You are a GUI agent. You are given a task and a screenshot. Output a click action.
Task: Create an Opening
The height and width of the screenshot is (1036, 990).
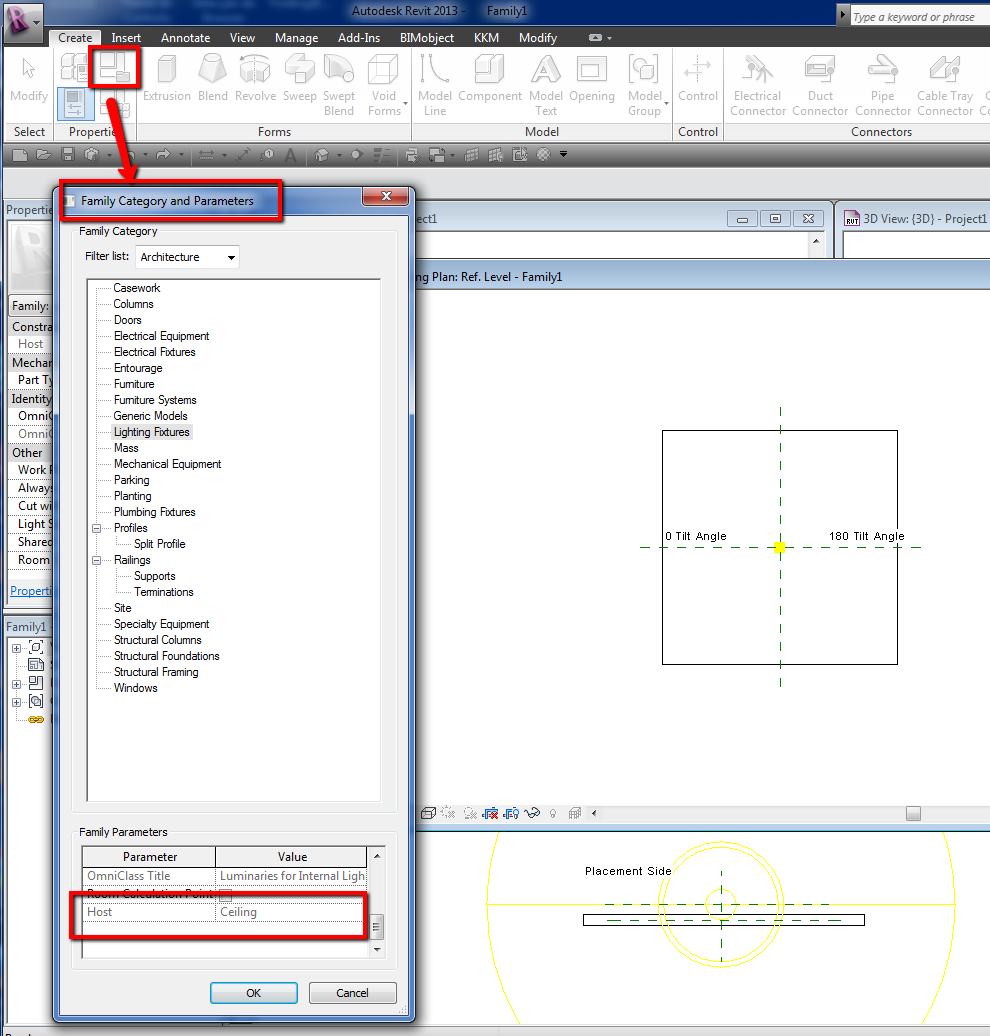(592, 79)
